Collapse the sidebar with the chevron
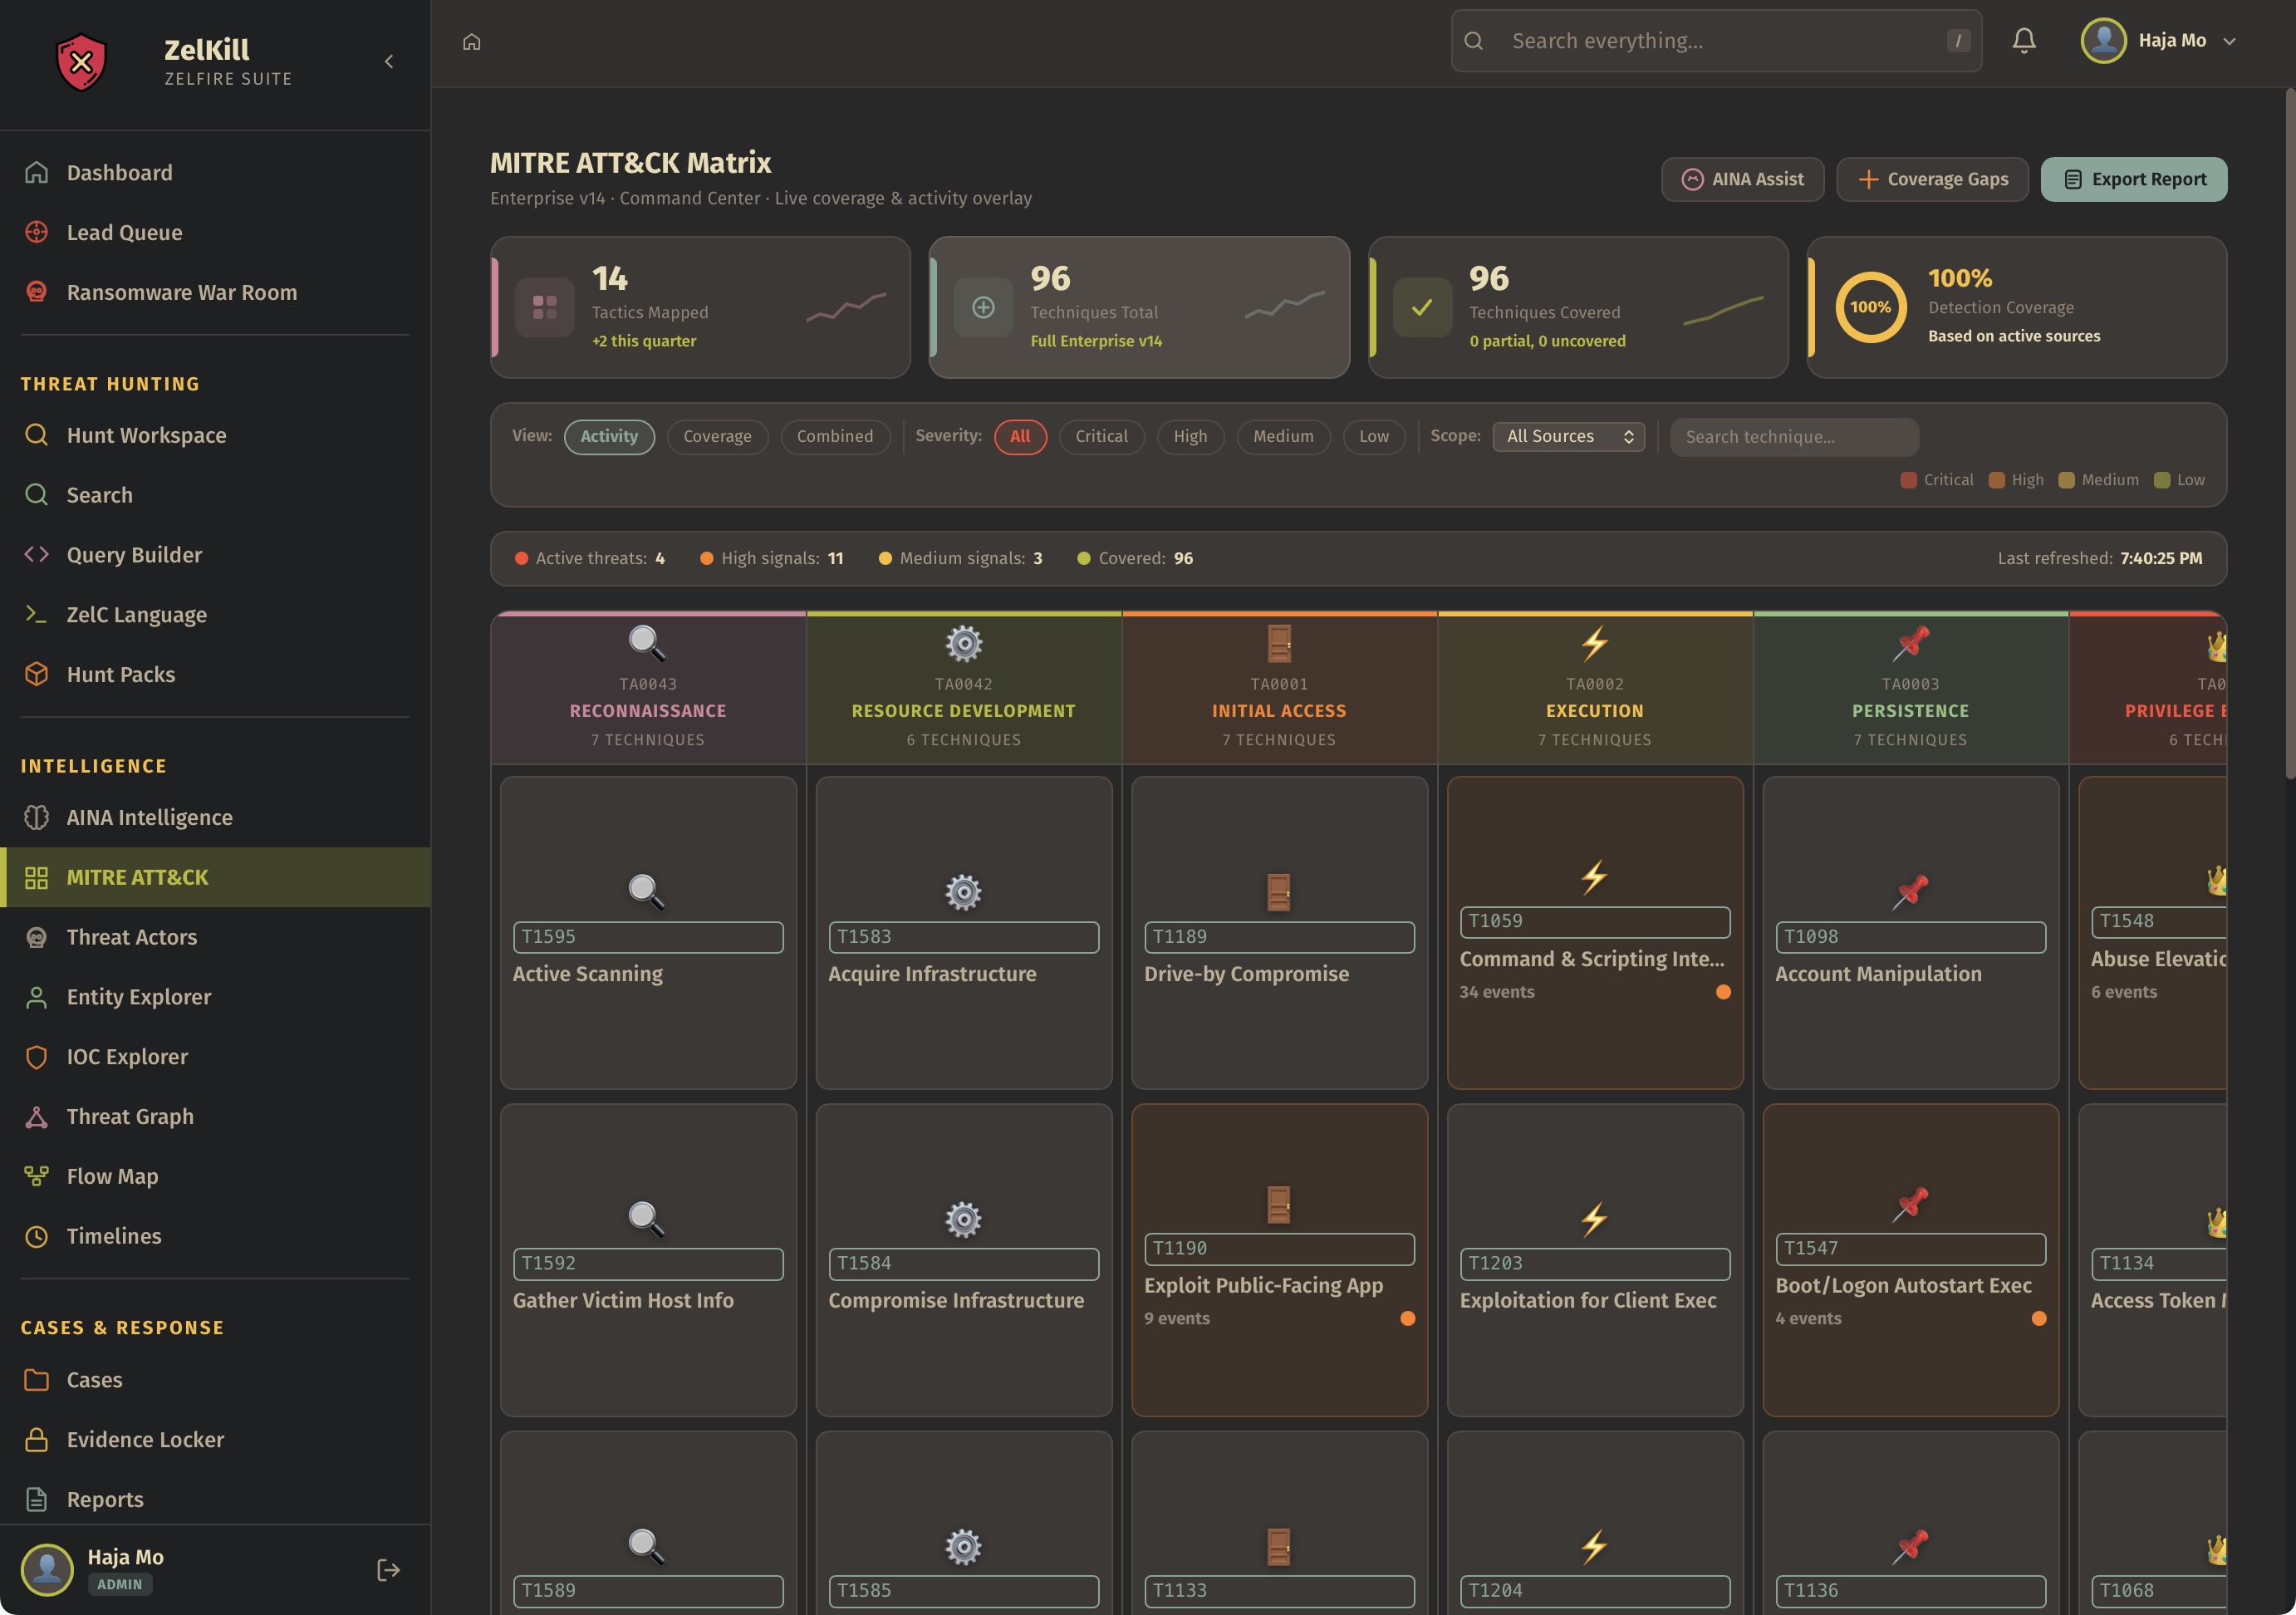2296x1615 pixels. [389, 62]
